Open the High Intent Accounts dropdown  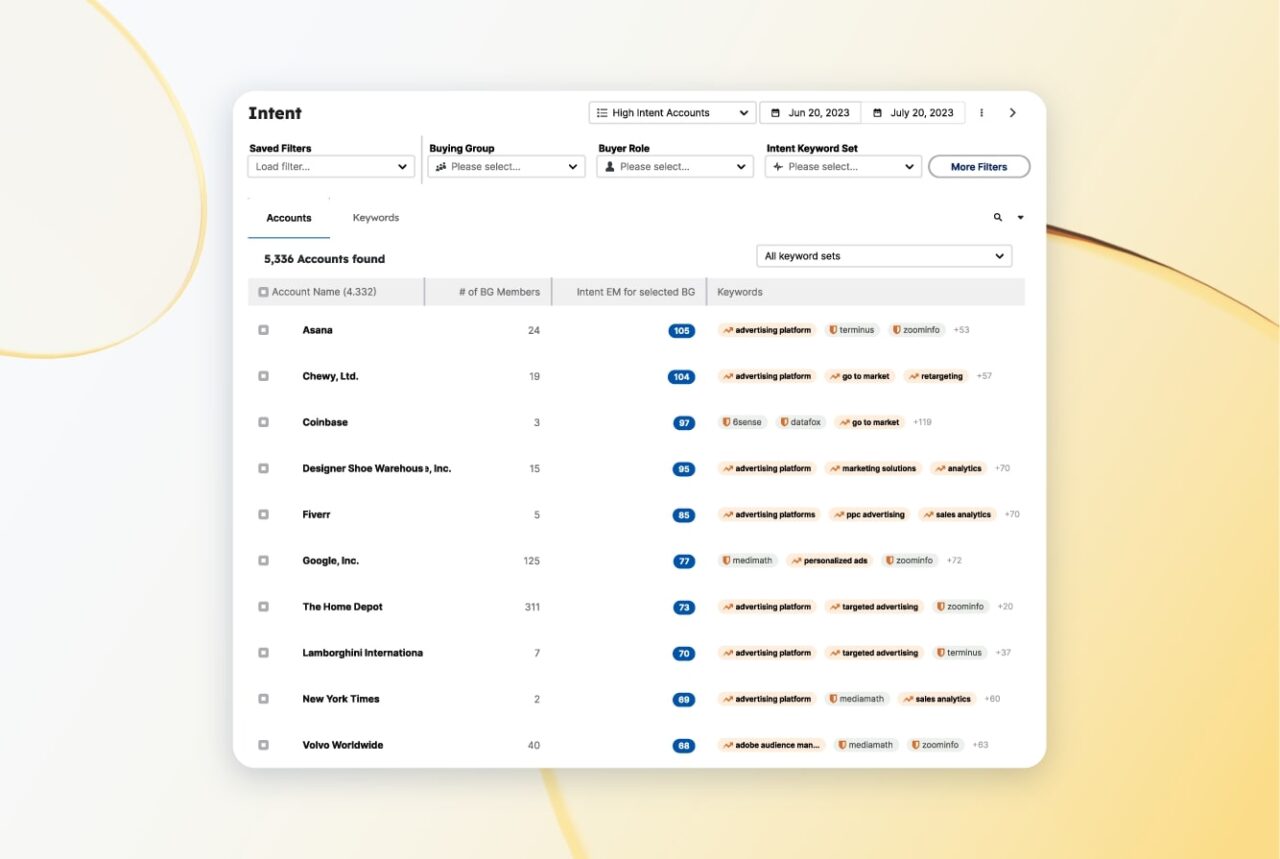pos(671,113)
